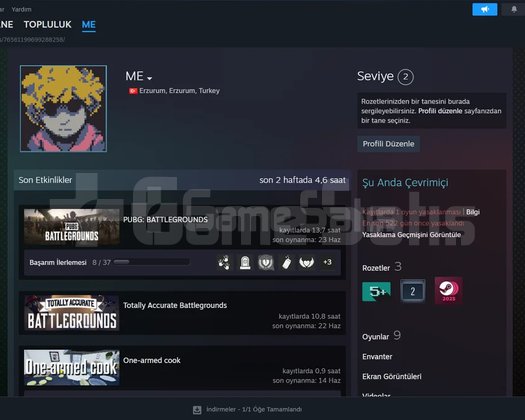The image size is (525, 420).
Task: Expand the ME username dropdown arrow
Action: tap(150, 78)
